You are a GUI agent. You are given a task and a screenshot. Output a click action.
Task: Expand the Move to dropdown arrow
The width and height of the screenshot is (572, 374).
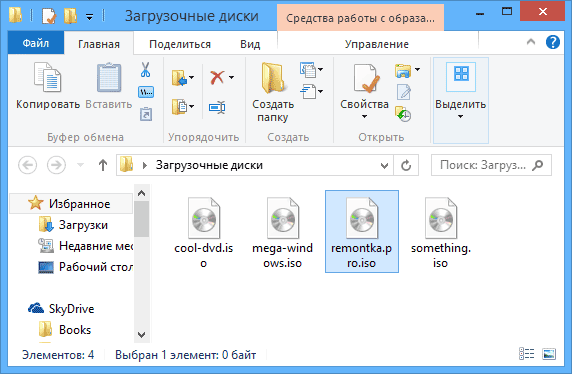(192, 78)
